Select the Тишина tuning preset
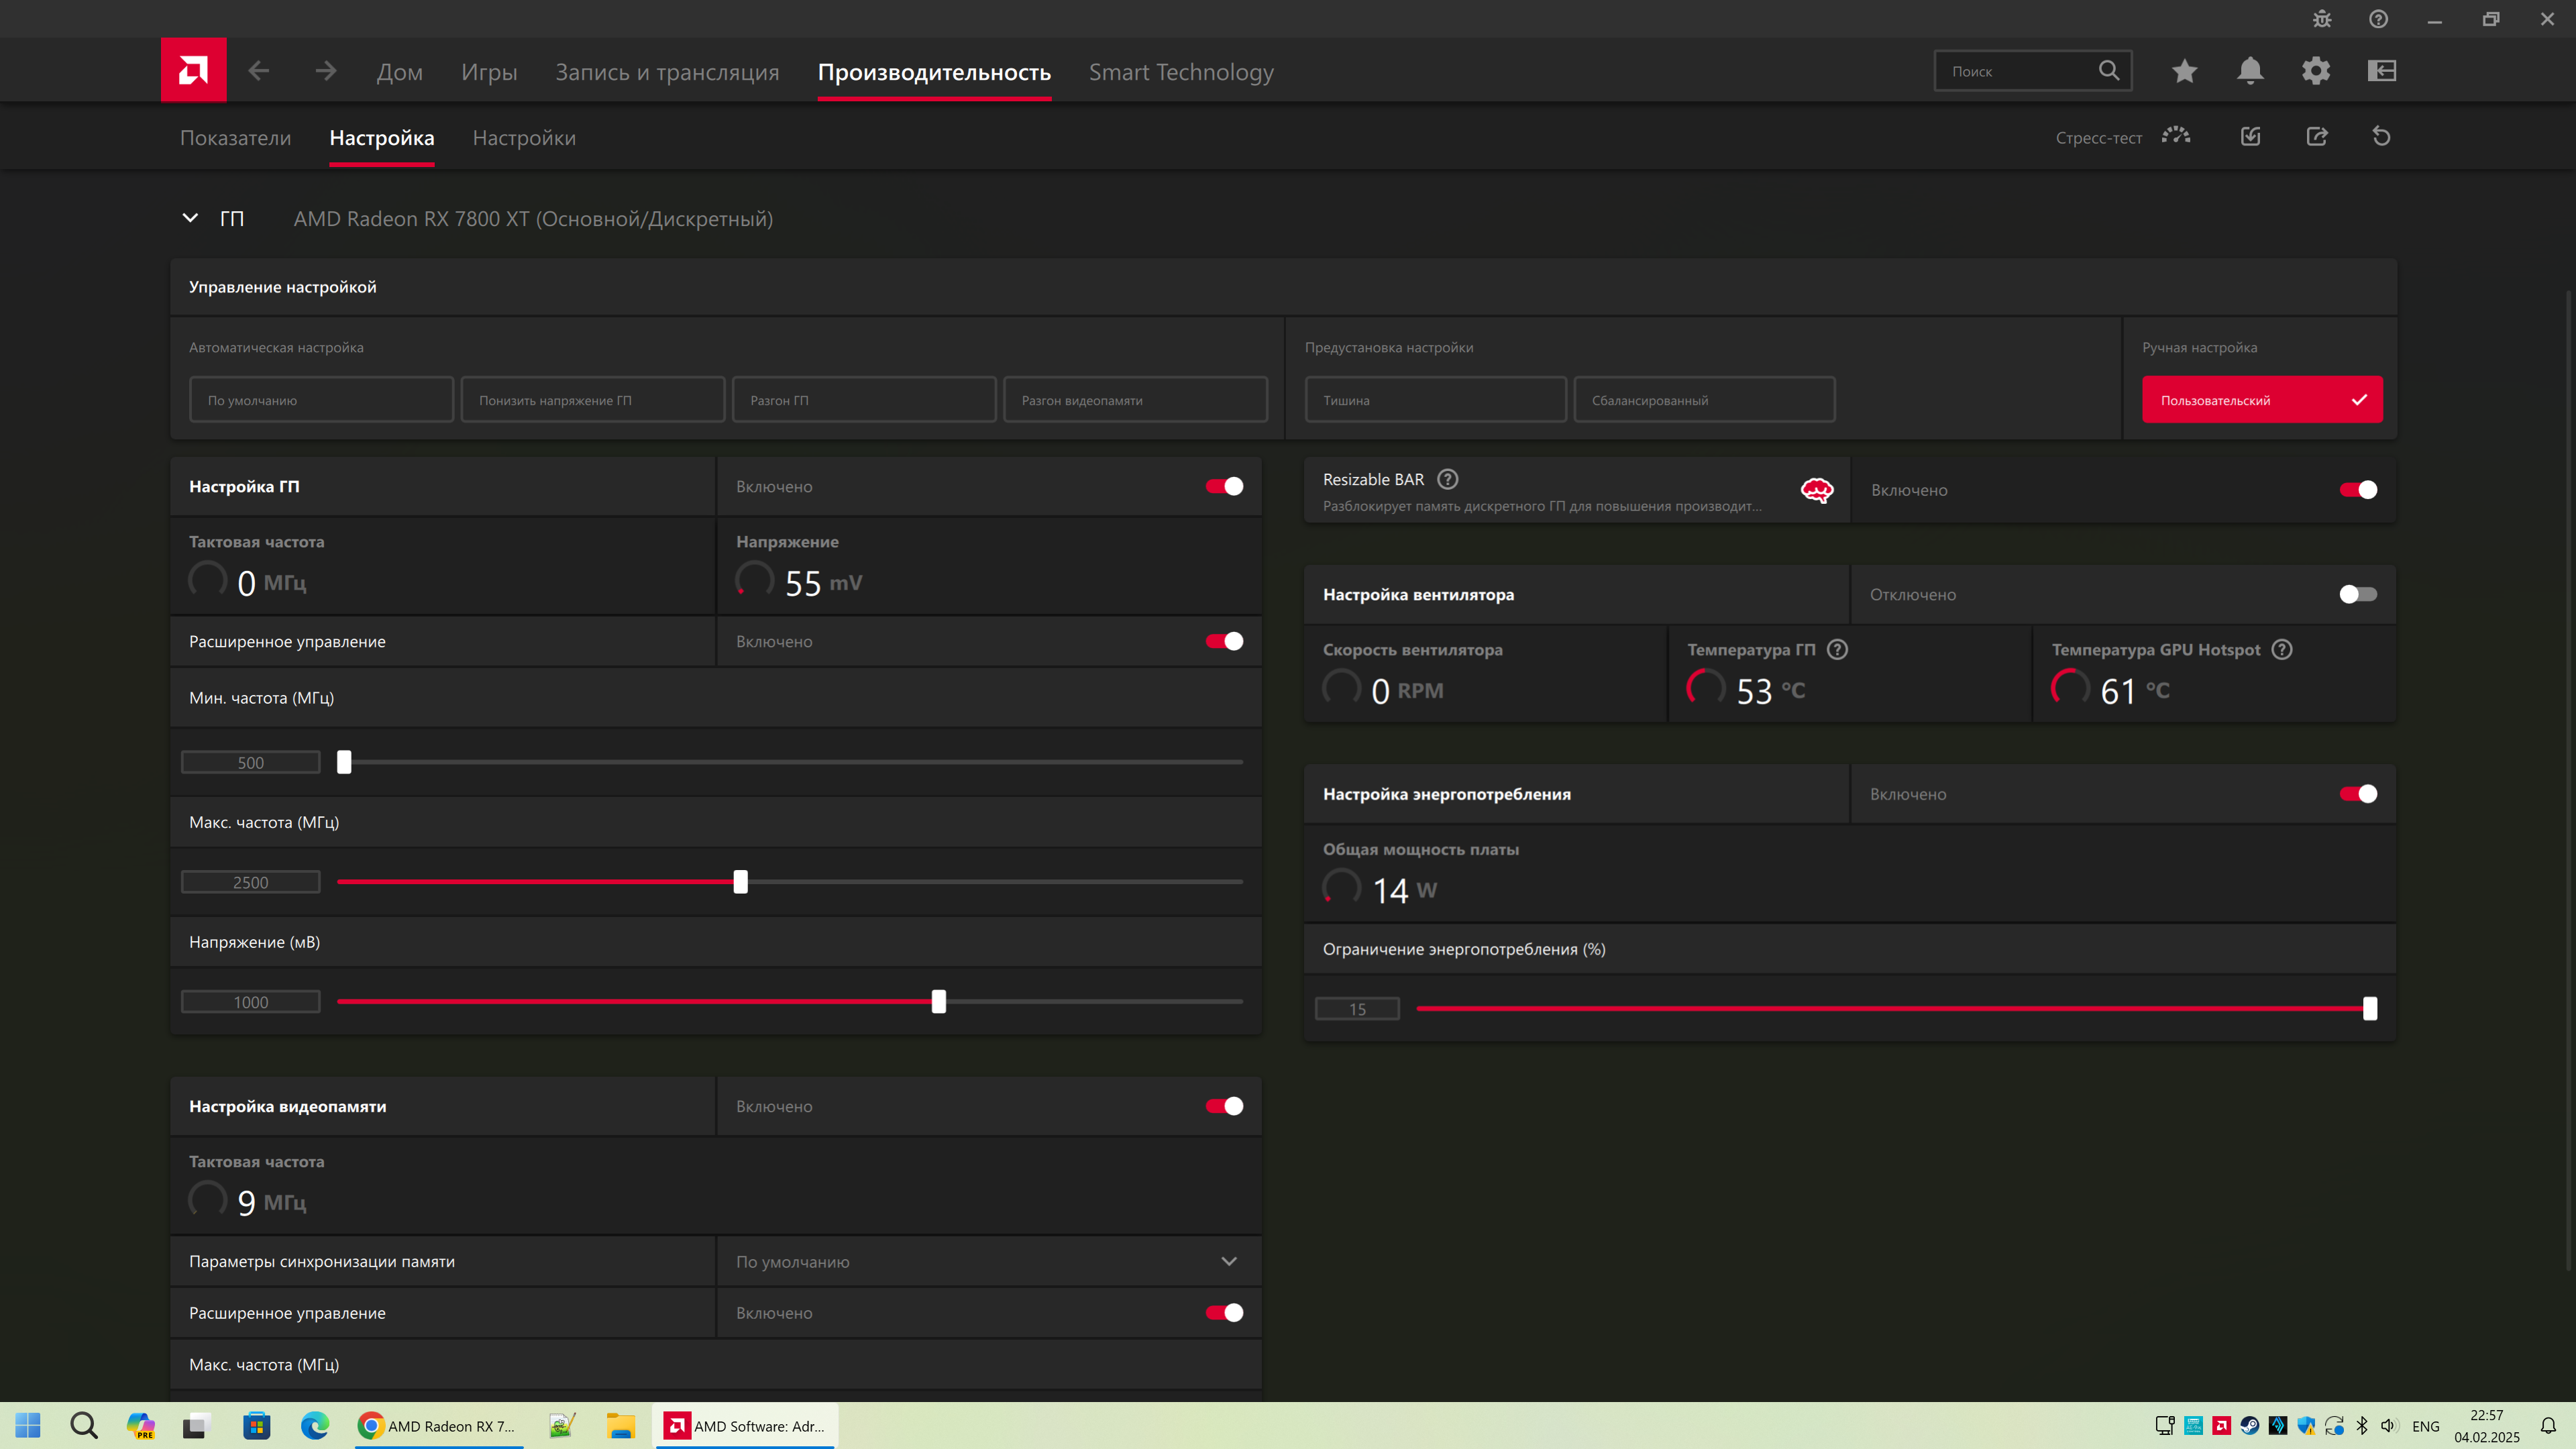Screen dimensions: 2576x1449 tap(1435, 400)
